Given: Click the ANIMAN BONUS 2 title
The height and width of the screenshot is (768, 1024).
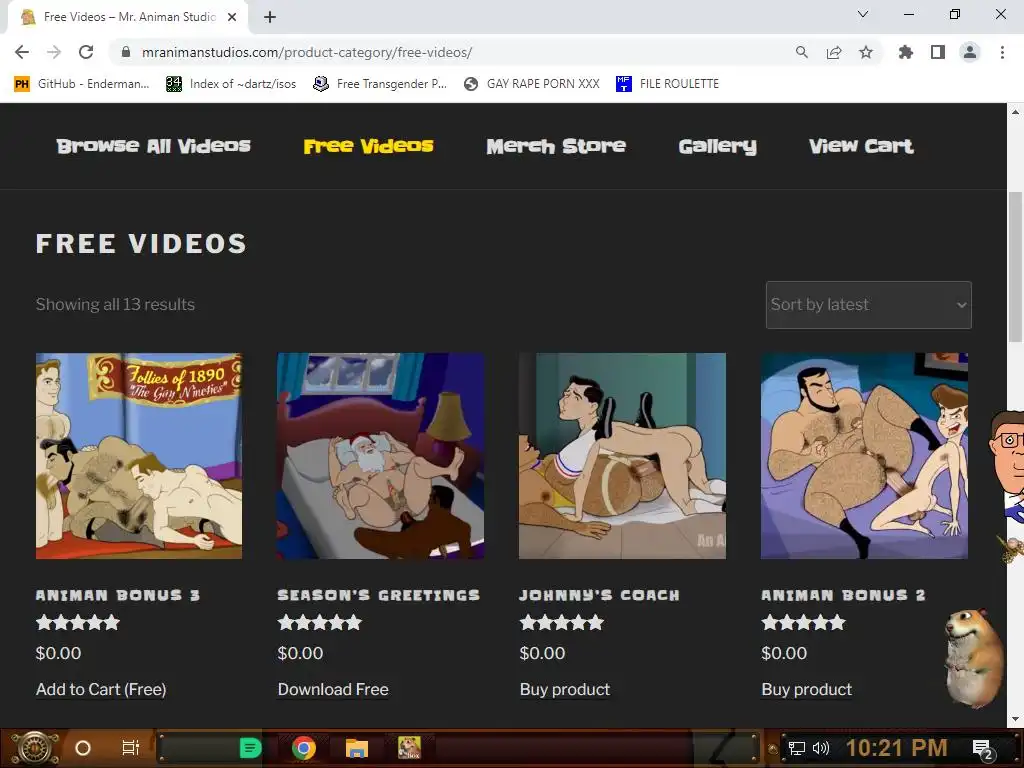Looking at the screenshot, I should (843, 595).
